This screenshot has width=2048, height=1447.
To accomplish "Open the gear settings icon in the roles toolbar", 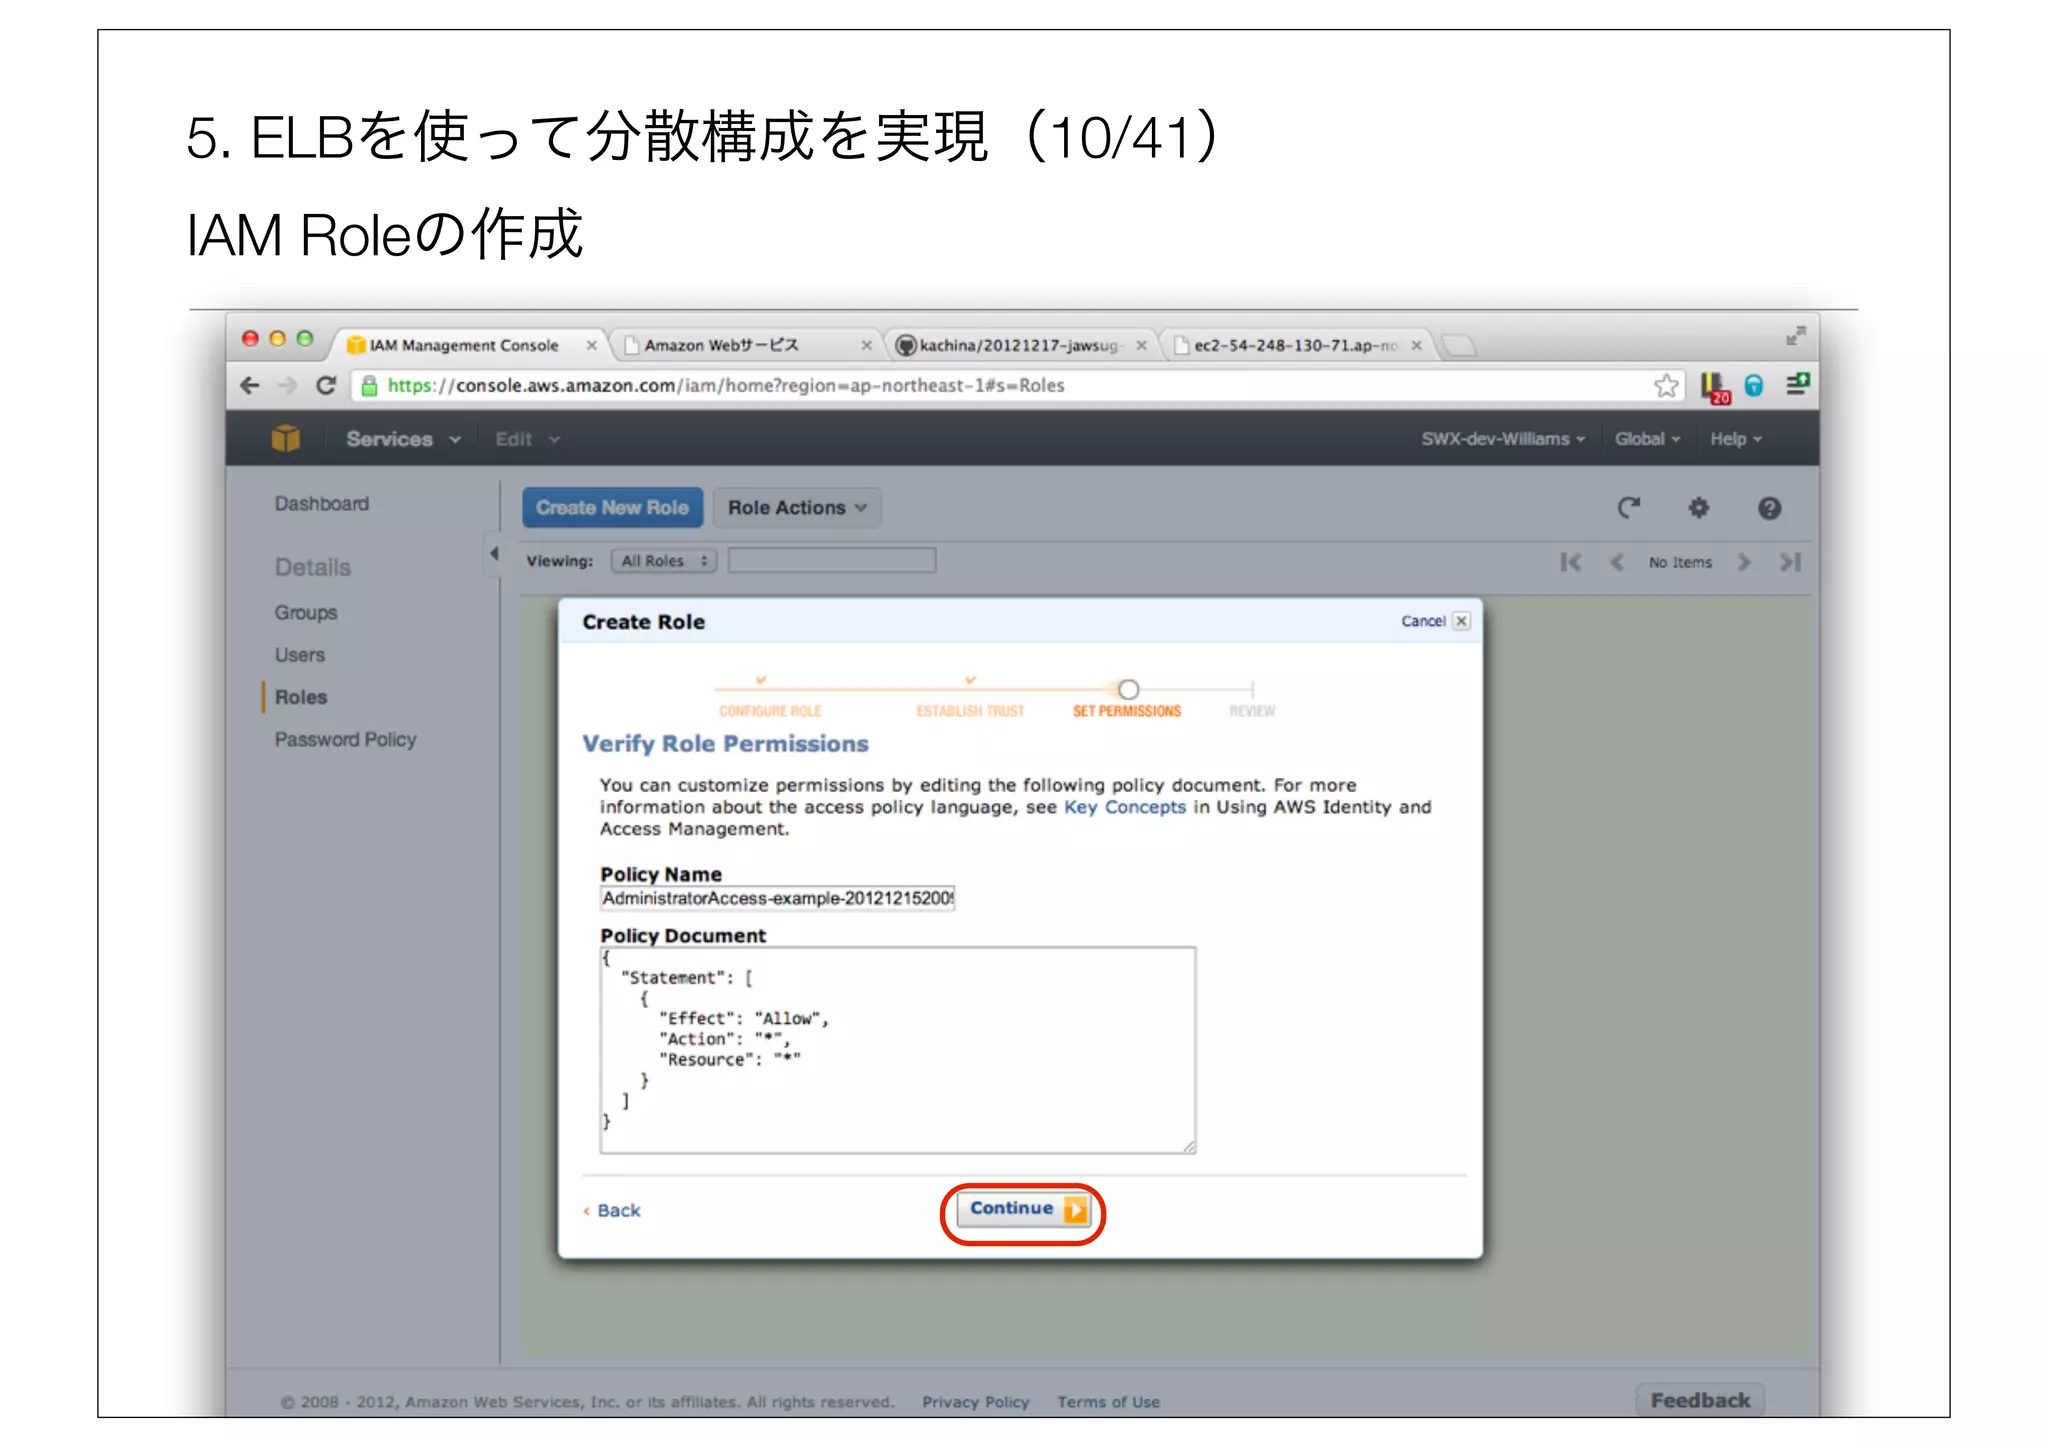I will (x=1699, y=508).
